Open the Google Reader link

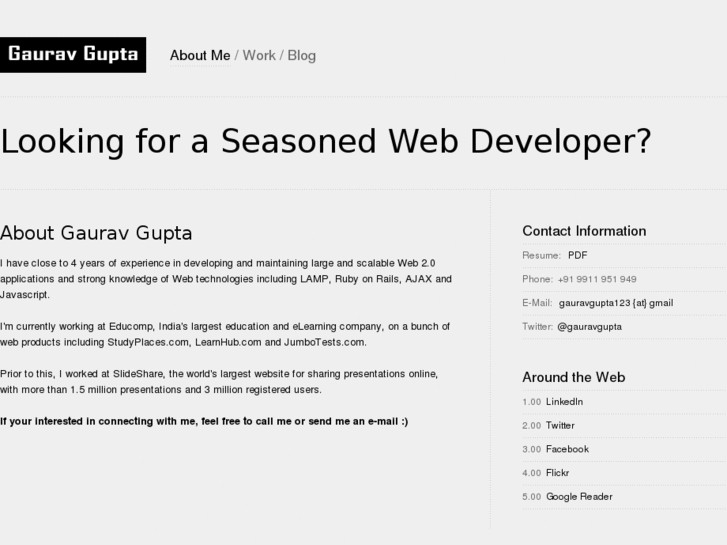coord(579,497)
